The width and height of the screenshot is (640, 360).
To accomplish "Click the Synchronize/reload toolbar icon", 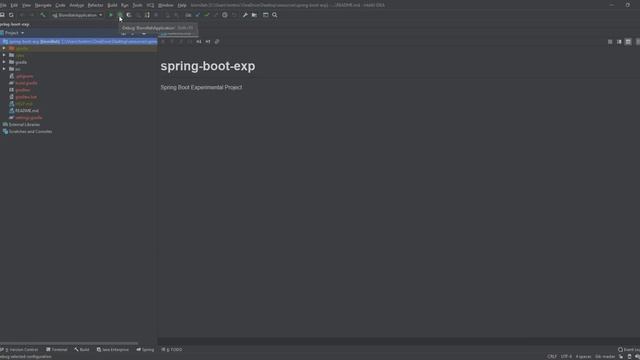I will click(x=11, y=15).
